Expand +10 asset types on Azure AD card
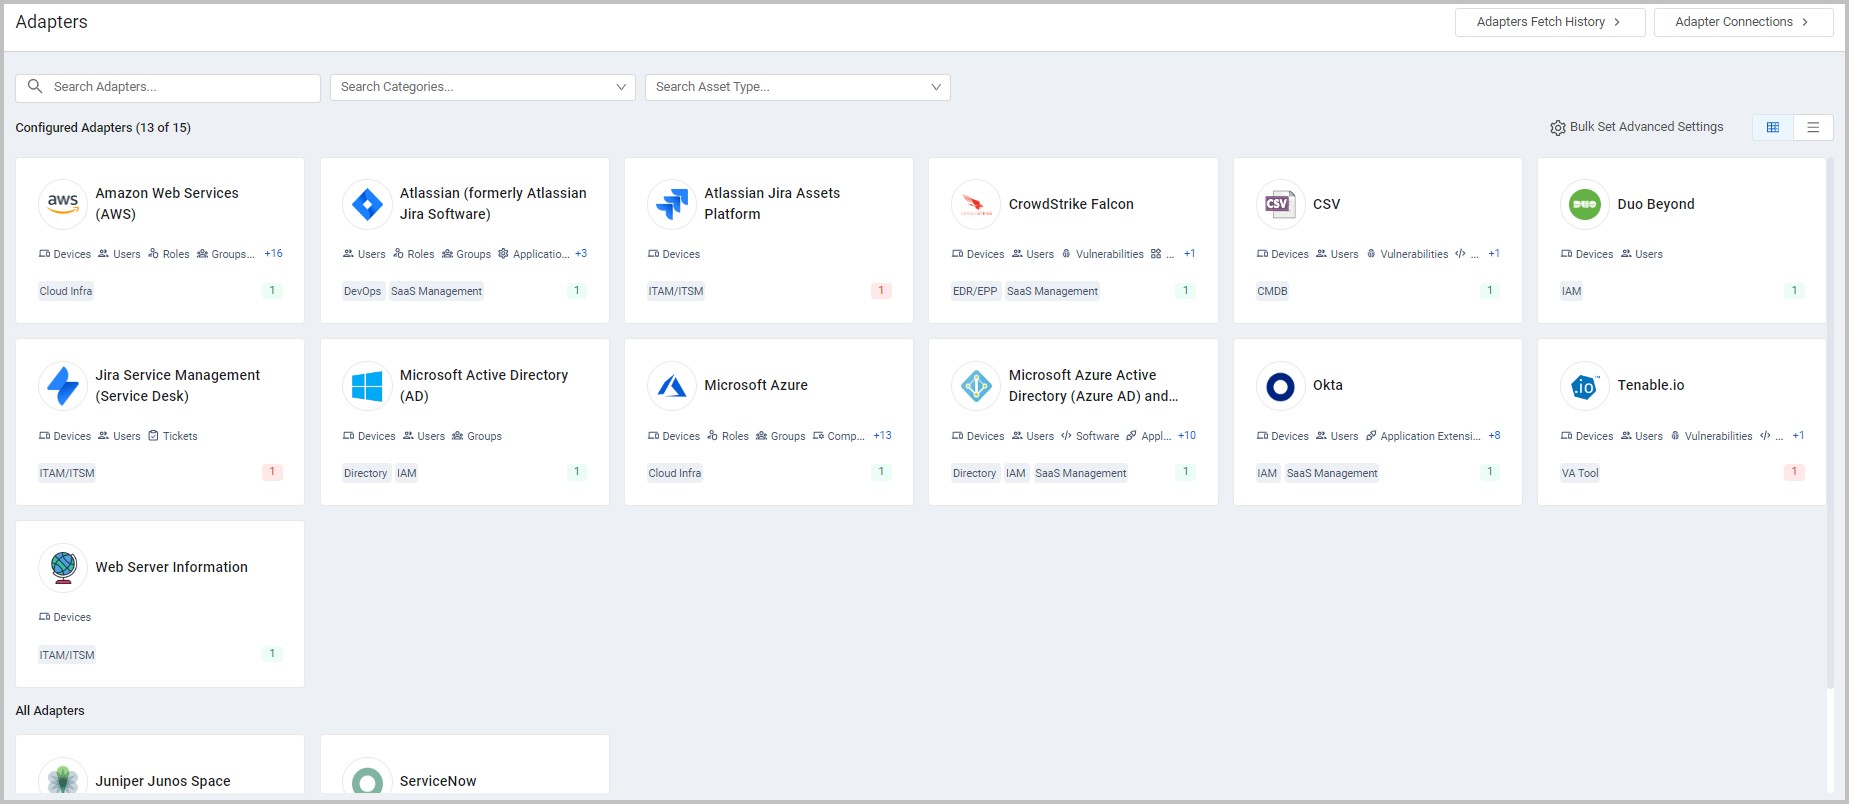The width and height of the screenshot is (1849, 804). click(1187, 436)
